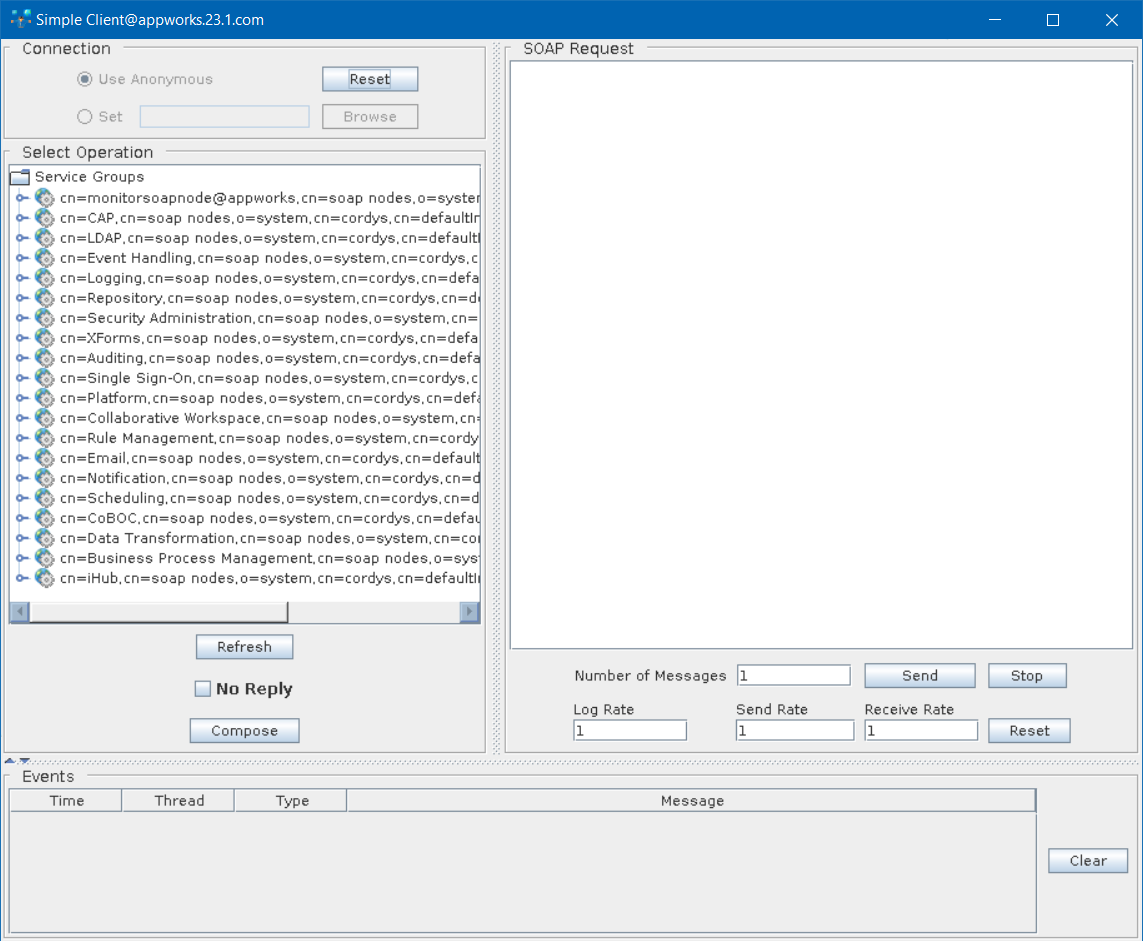Select the Use Anonymous radio button
Screen dimensions: 1143x941
point(85,79)
